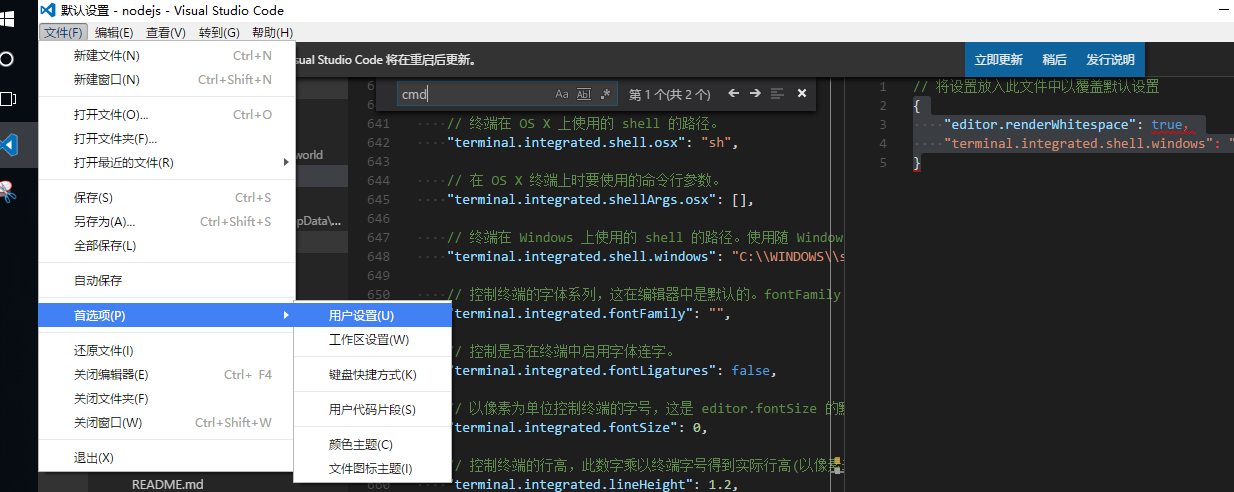1234x492 pixels.
Task: Choose 关闭编辑器(E) menu entry
Action: pos(167,375)
